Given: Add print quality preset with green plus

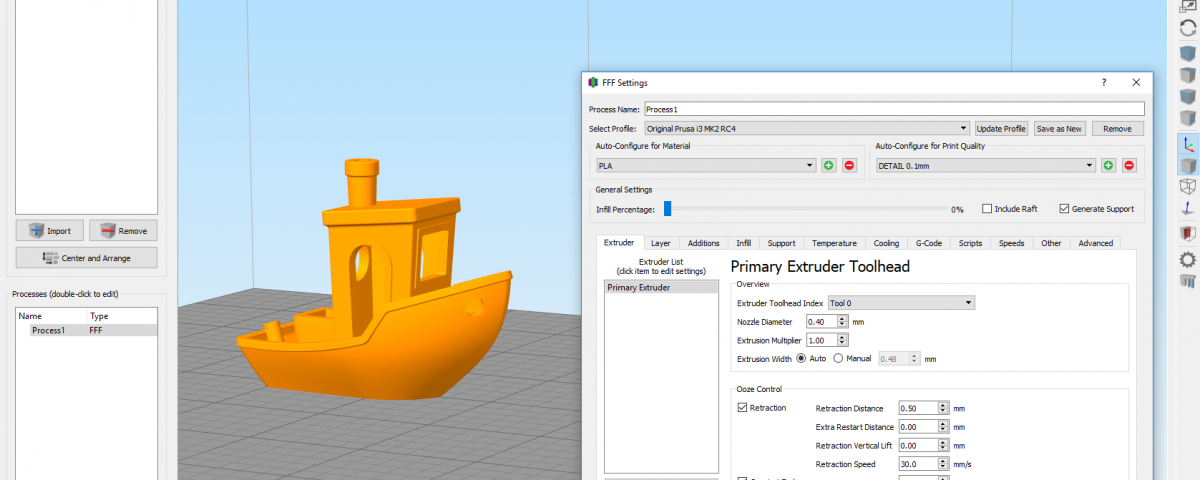Looking at the screenshot, I should tap(1108, 165).
